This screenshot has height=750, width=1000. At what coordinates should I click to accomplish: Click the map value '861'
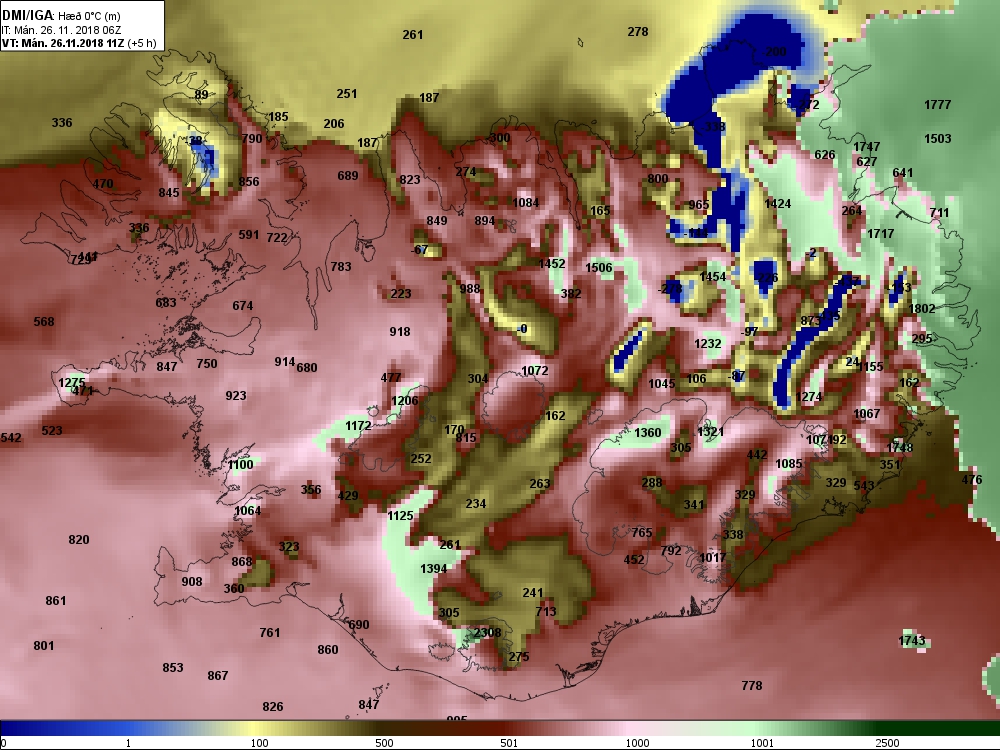point(56,600)
